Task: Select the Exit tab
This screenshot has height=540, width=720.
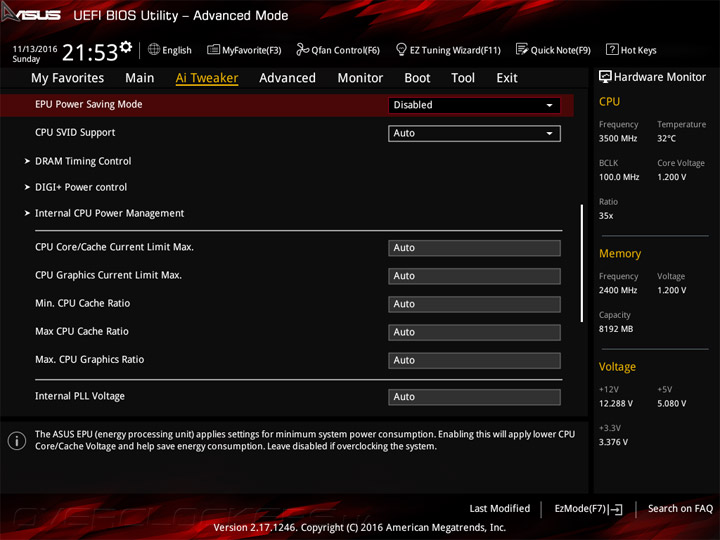Action: [x=506, y=78]
